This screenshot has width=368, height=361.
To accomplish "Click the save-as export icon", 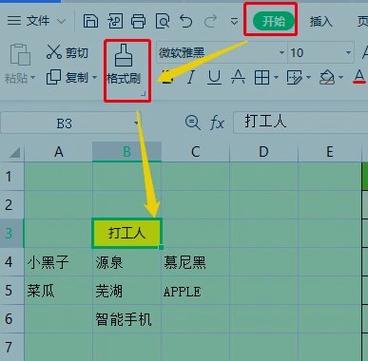I will pos(115,22).
